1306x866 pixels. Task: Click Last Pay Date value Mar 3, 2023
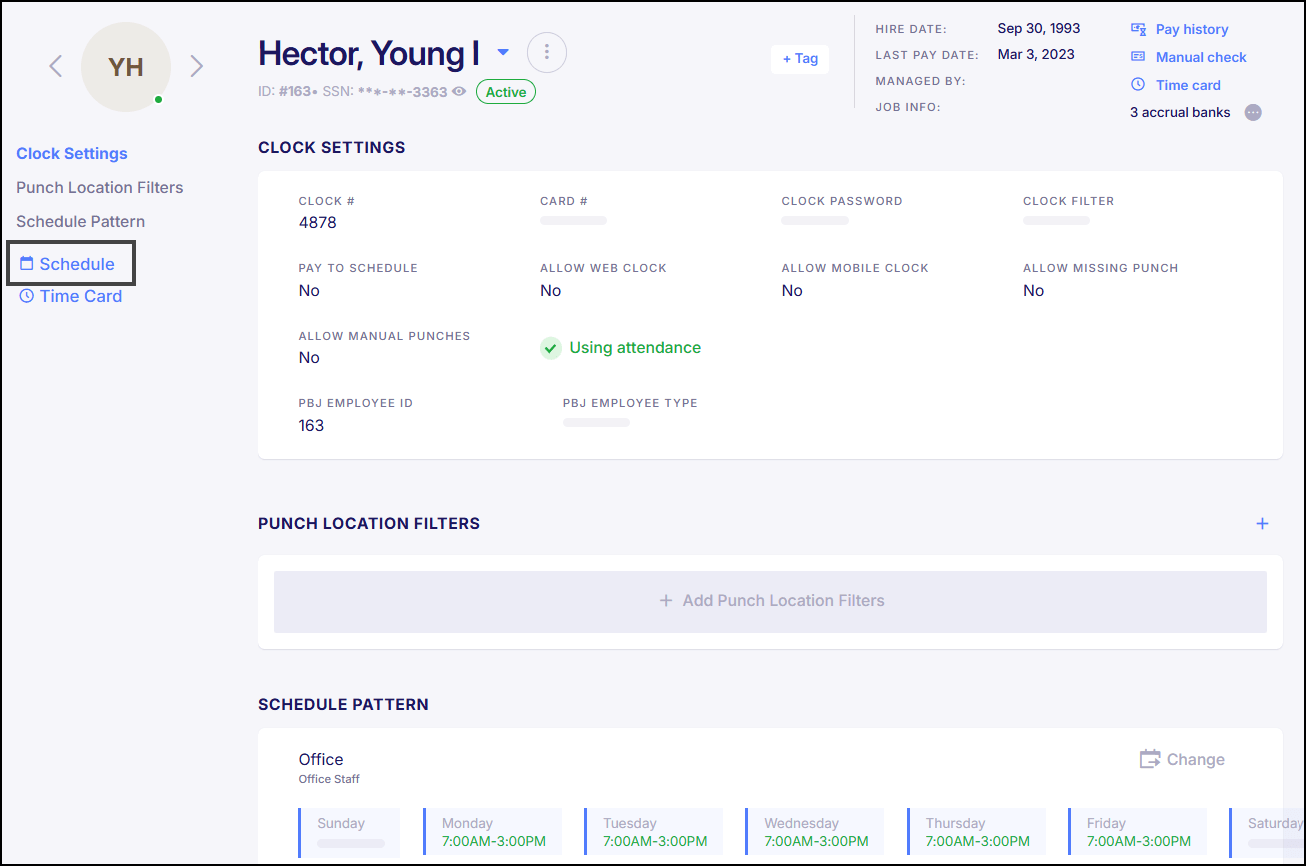pos(1036,54)
